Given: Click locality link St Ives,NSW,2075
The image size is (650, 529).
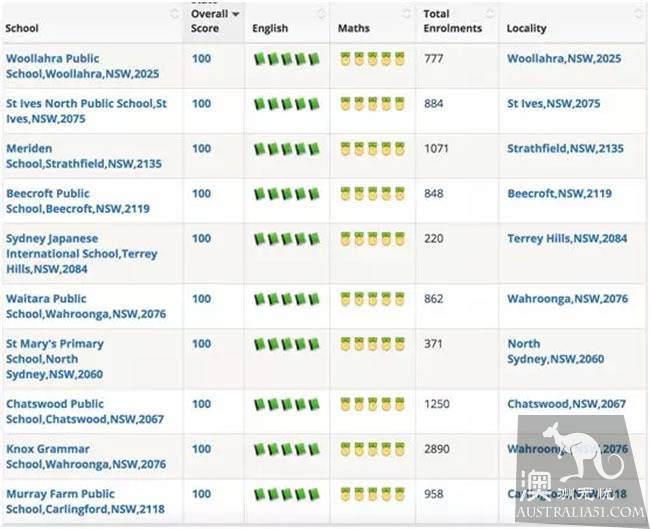Looking at the screenshot, I should coord(554,104).
